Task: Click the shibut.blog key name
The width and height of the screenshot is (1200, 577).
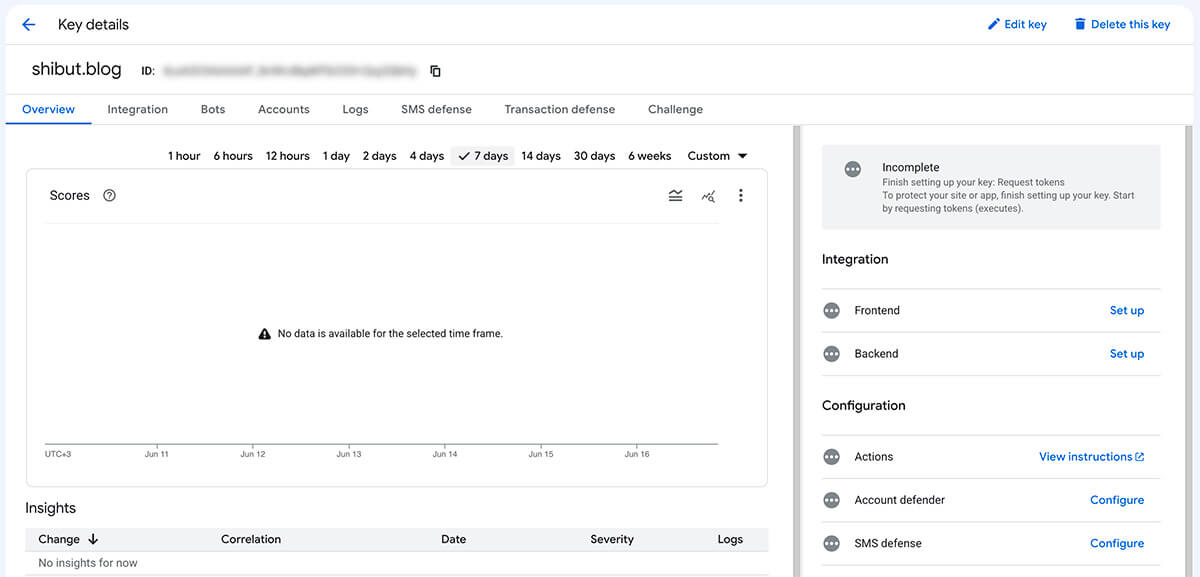Action: [x=77, y=70]
